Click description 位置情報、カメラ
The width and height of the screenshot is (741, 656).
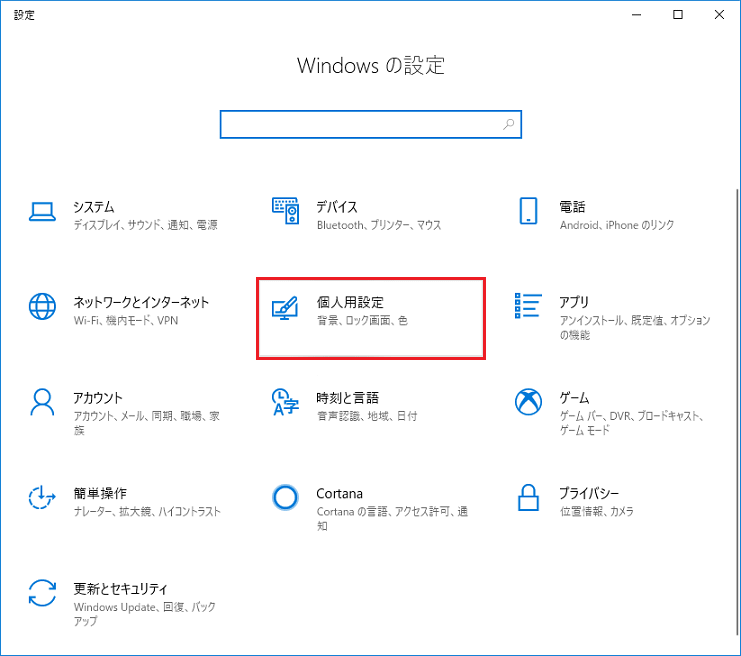pyautogui.click(x=597, y=511)
